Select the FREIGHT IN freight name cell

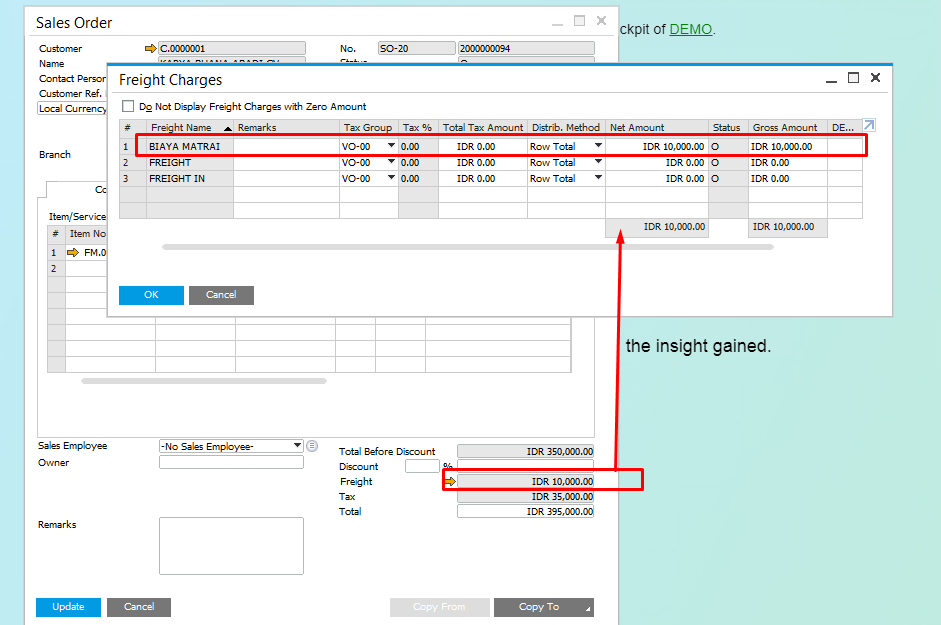coord(190,179)
